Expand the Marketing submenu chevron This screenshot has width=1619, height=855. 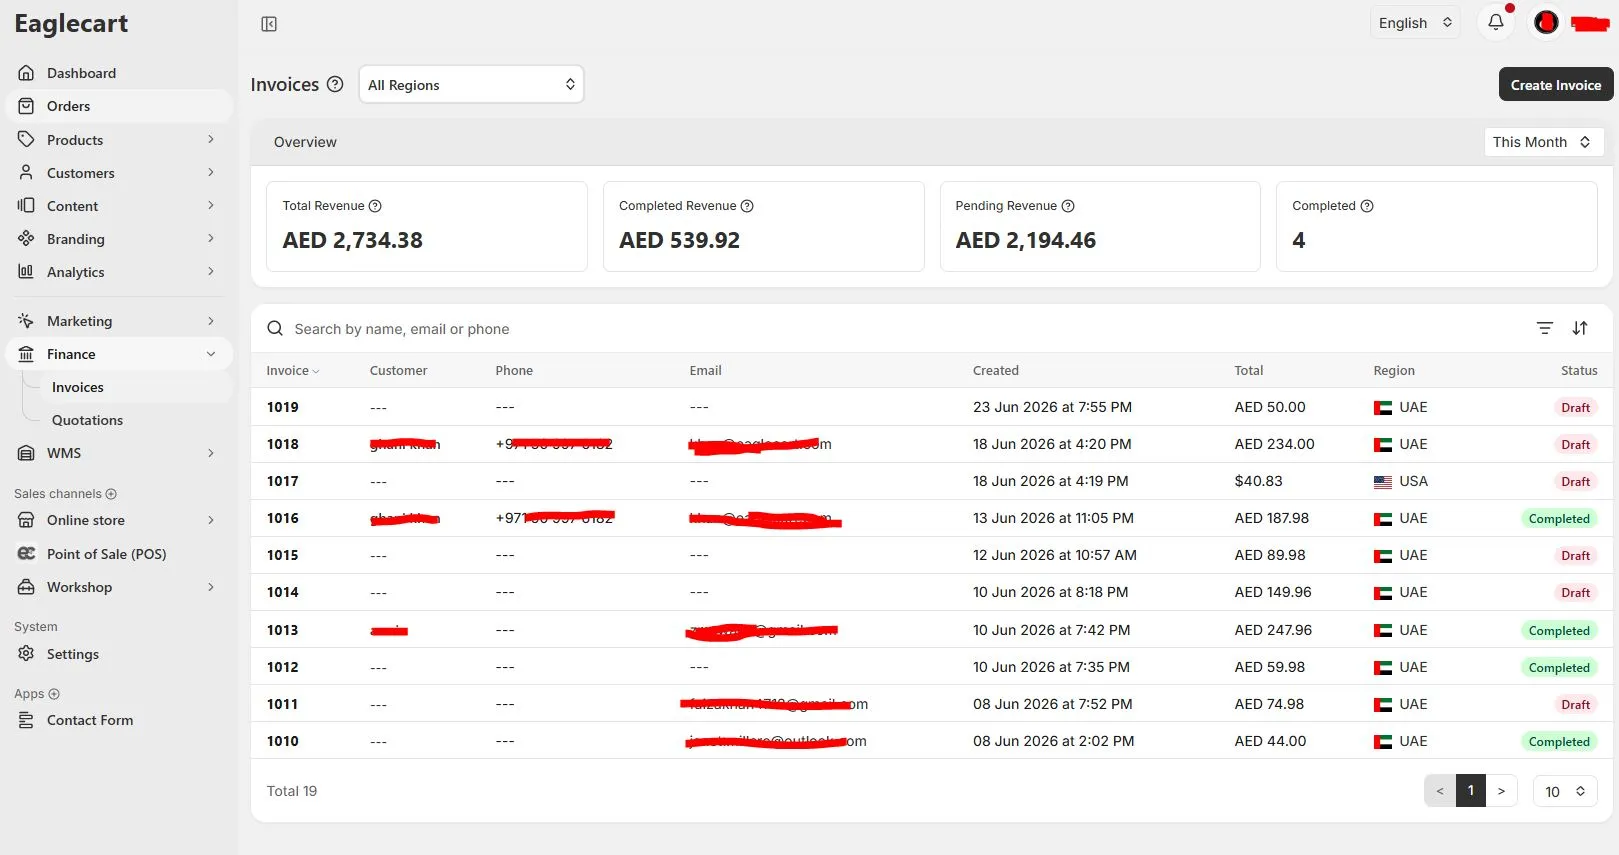click(x=211, y=321)
